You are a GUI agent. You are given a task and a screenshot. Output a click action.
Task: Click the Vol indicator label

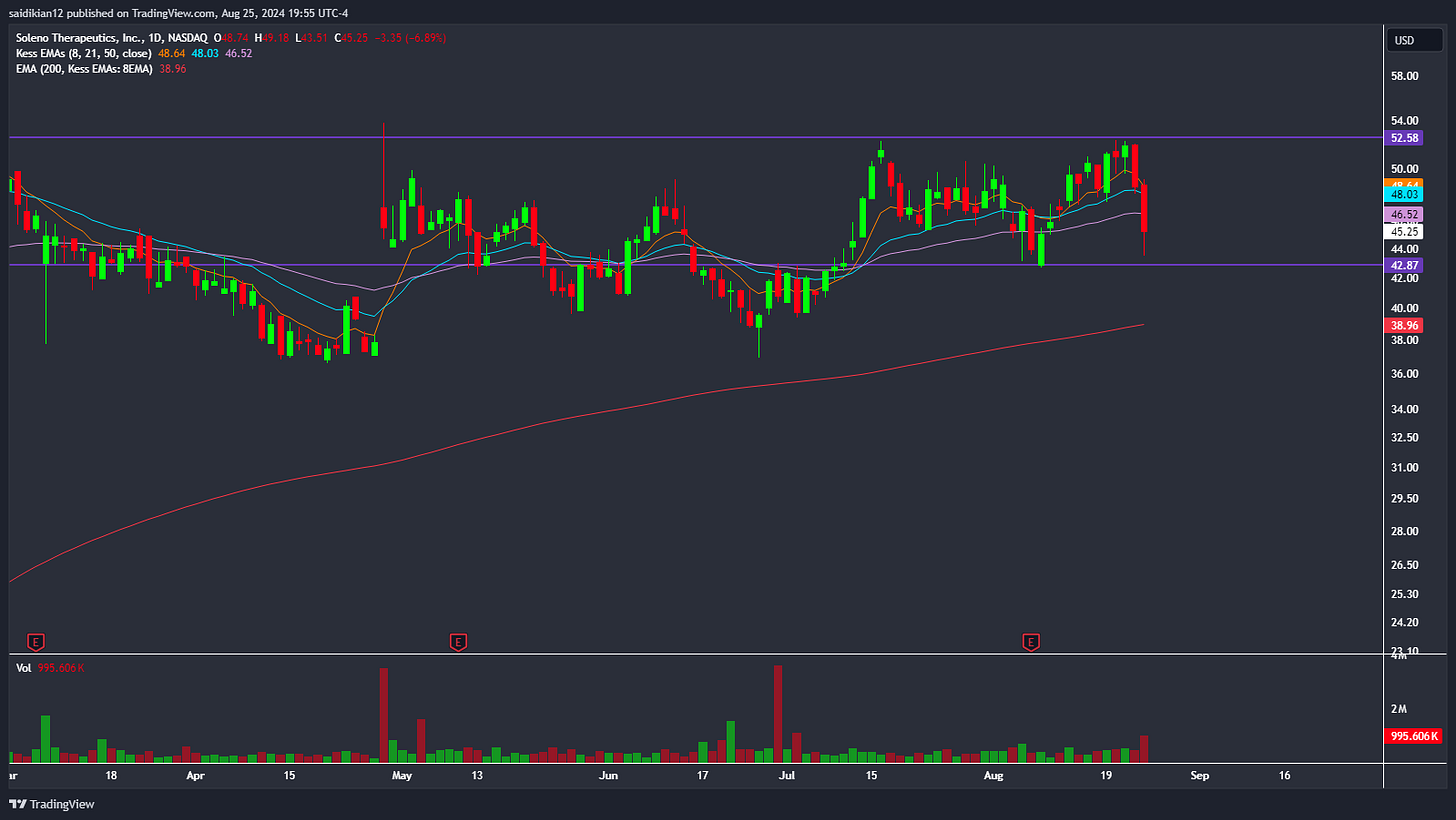[x=22, y=667]
